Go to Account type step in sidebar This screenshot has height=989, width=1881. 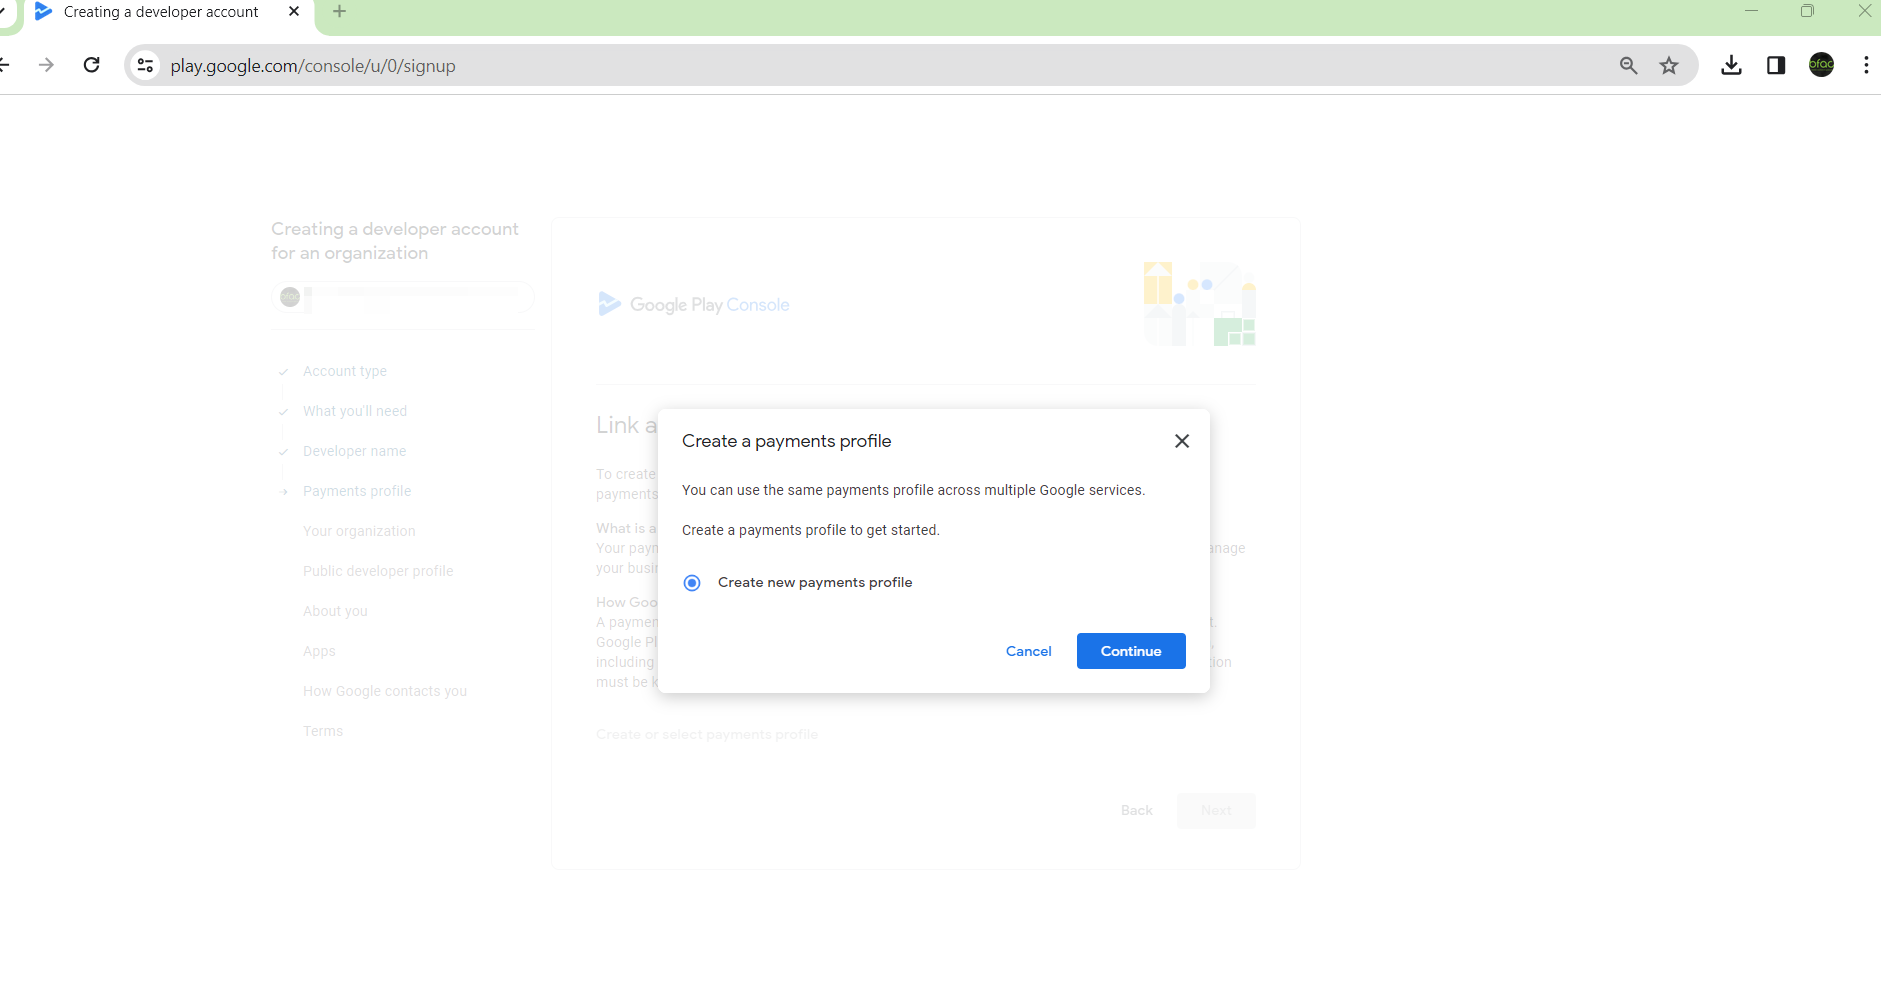[x=345, y=371]
